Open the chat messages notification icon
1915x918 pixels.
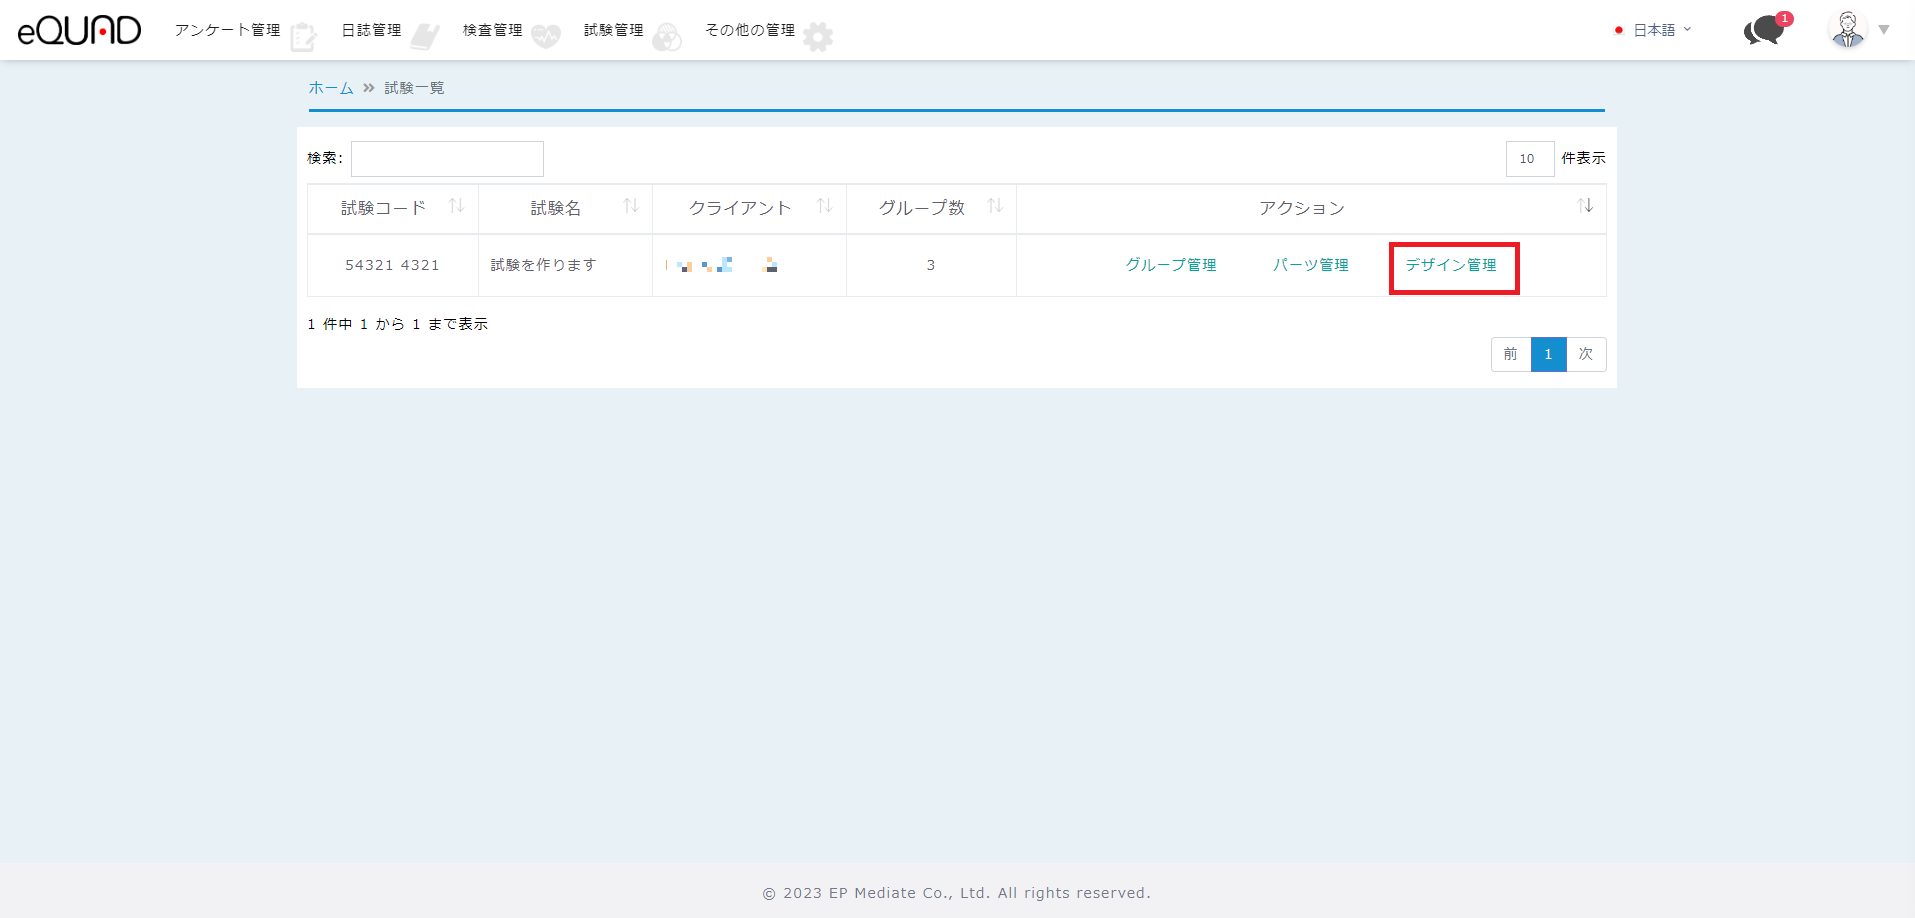tap(1764, 30)
